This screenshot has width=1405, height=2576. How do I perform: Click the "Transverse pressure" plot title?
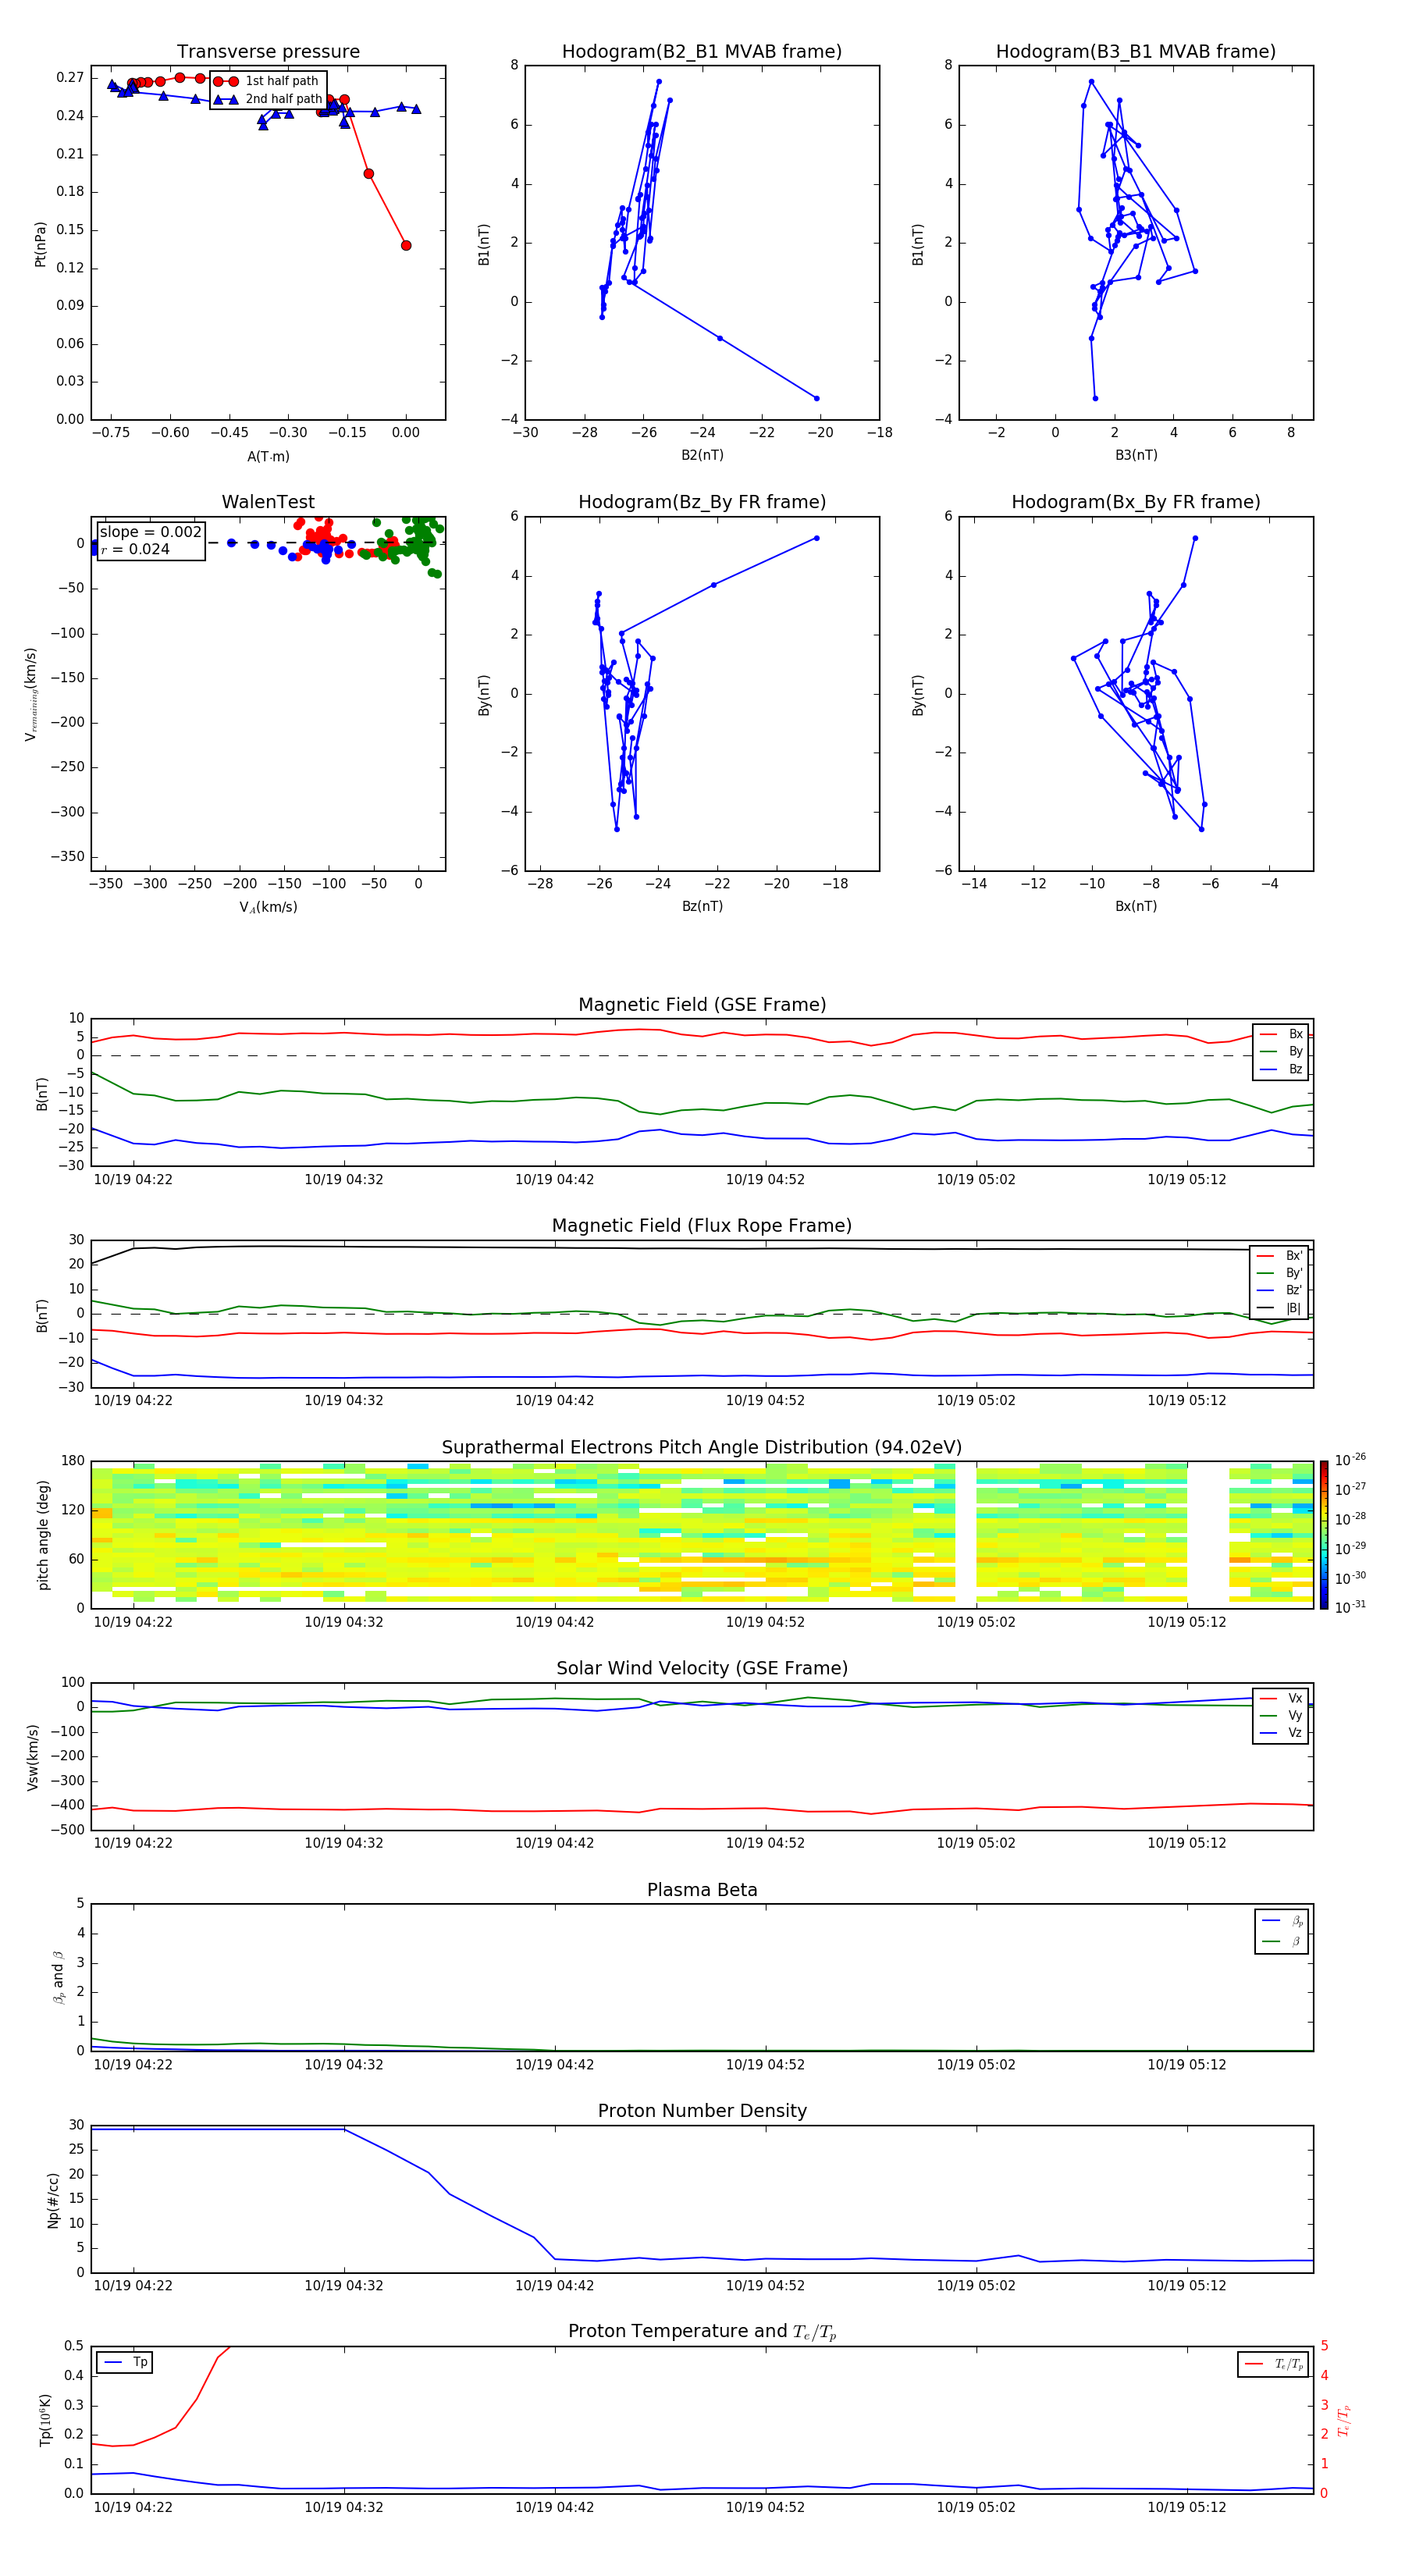pyautogui.click(x=268, y=52)
